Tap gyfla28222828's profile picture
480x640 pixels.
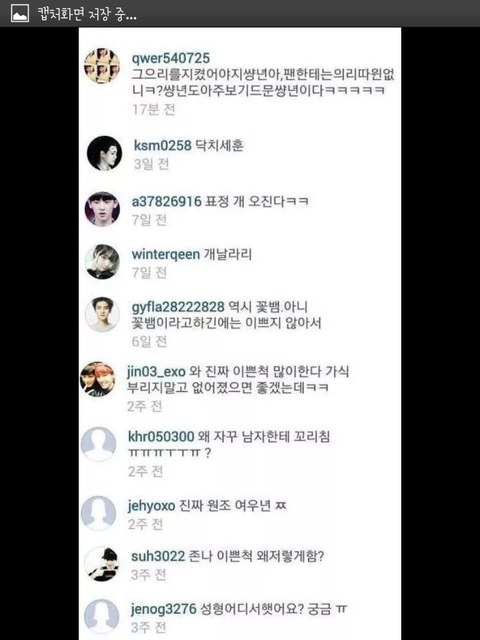102,314
